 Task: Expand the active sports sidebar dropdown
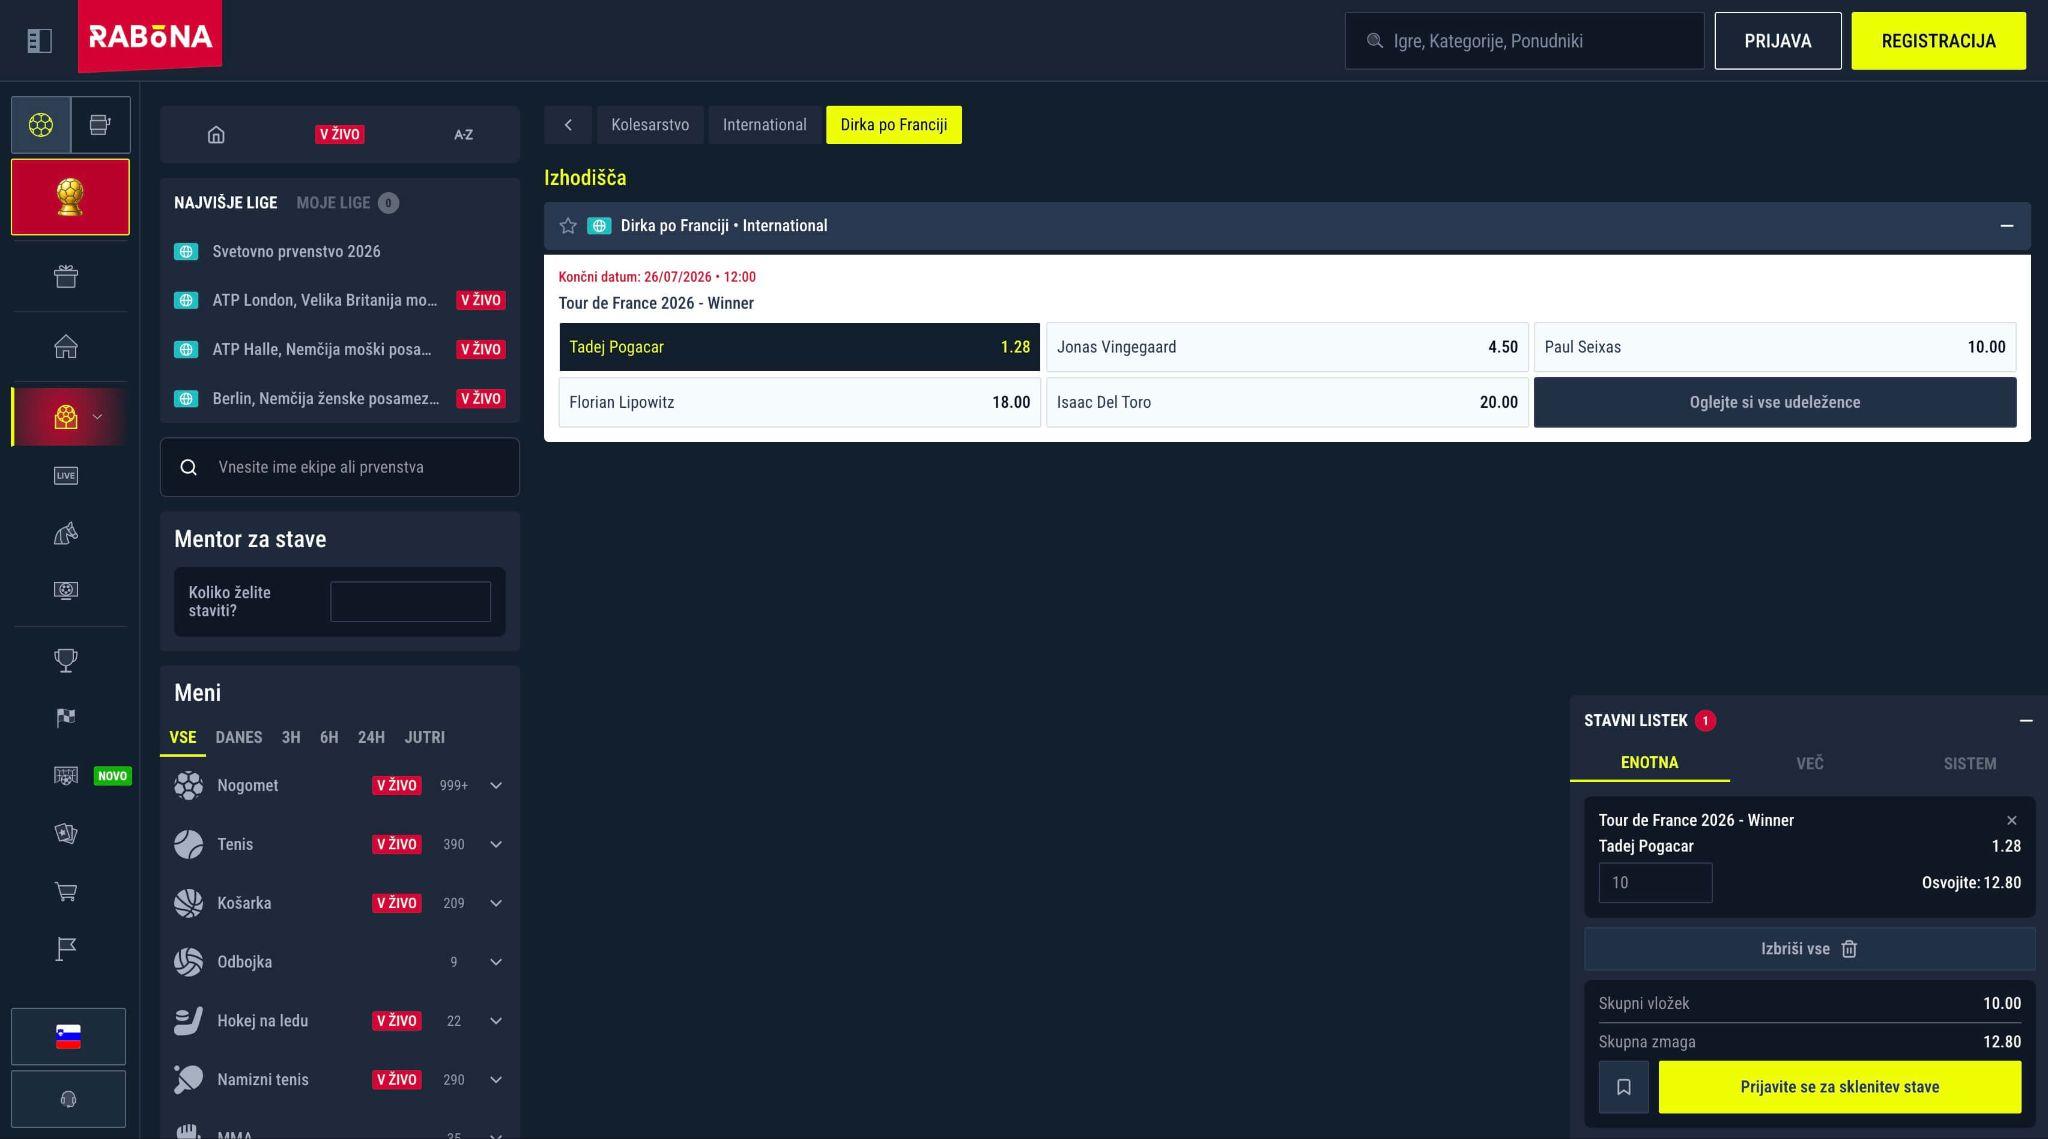[x=97, y=417]
